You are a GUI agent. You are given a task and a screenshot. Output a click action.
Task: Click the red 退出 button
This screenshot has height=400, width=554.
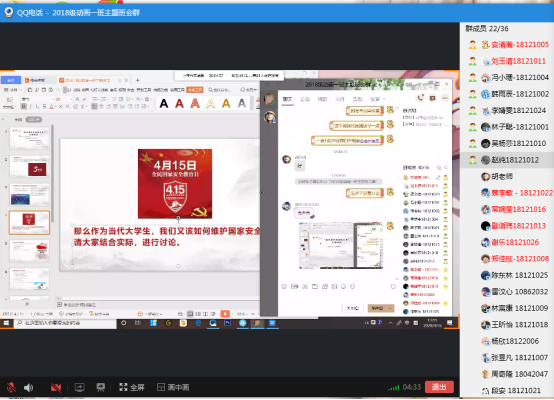439,387
